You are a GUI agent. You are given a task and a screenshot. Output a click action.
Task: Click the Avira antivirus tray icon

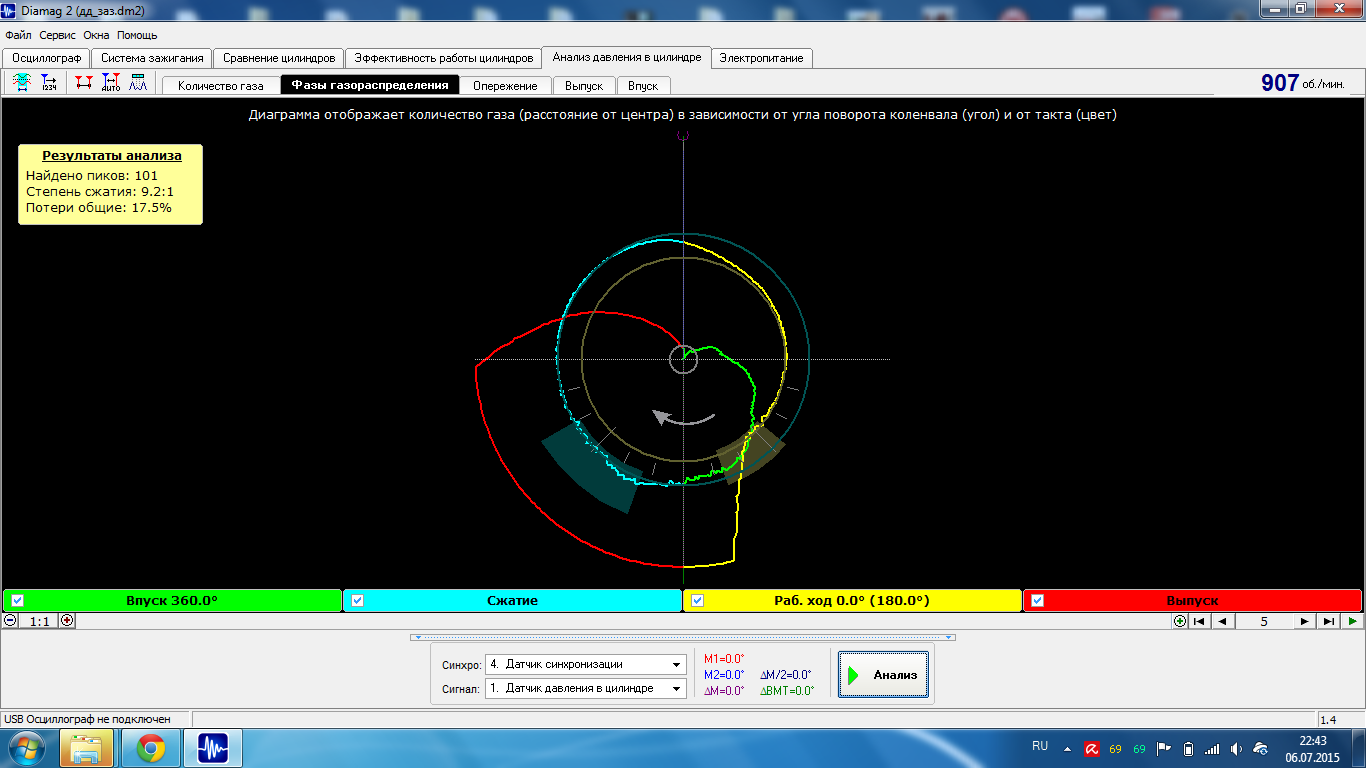[1092, 748]
